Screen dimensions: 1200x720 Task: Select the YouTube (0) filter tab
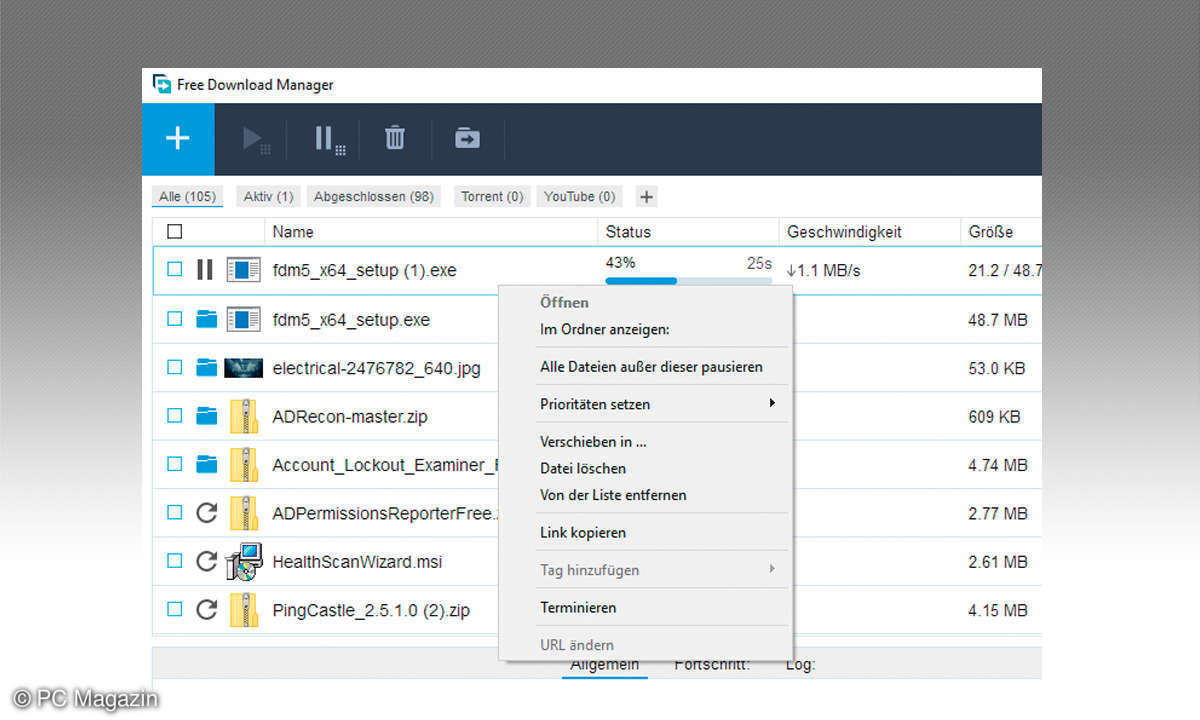580,197
